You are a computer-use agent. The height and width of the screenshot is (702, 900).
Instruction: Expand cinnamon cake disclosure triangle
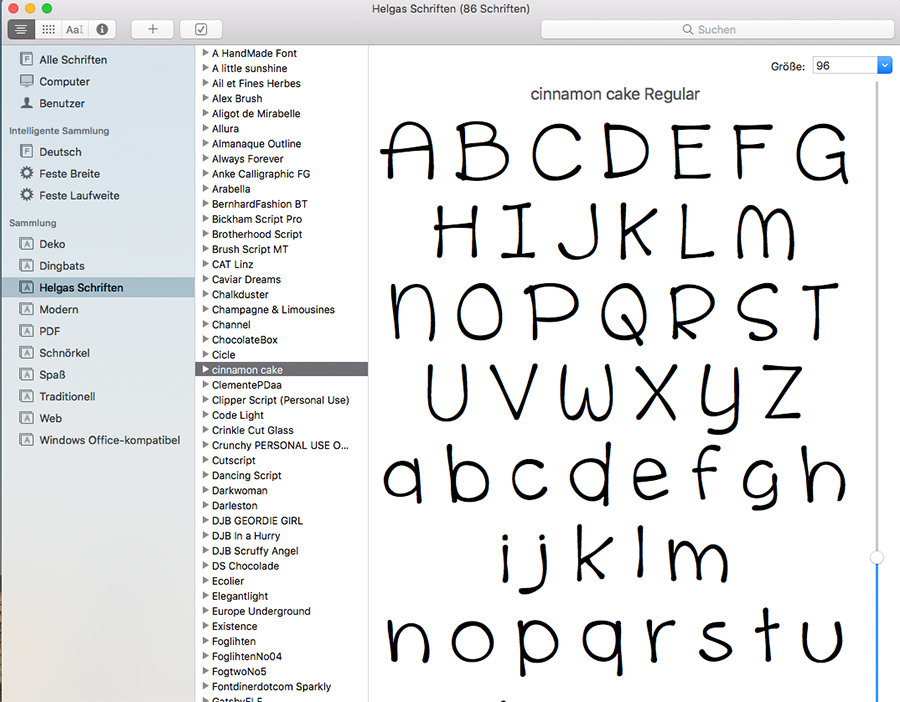[x=205, y=370]
